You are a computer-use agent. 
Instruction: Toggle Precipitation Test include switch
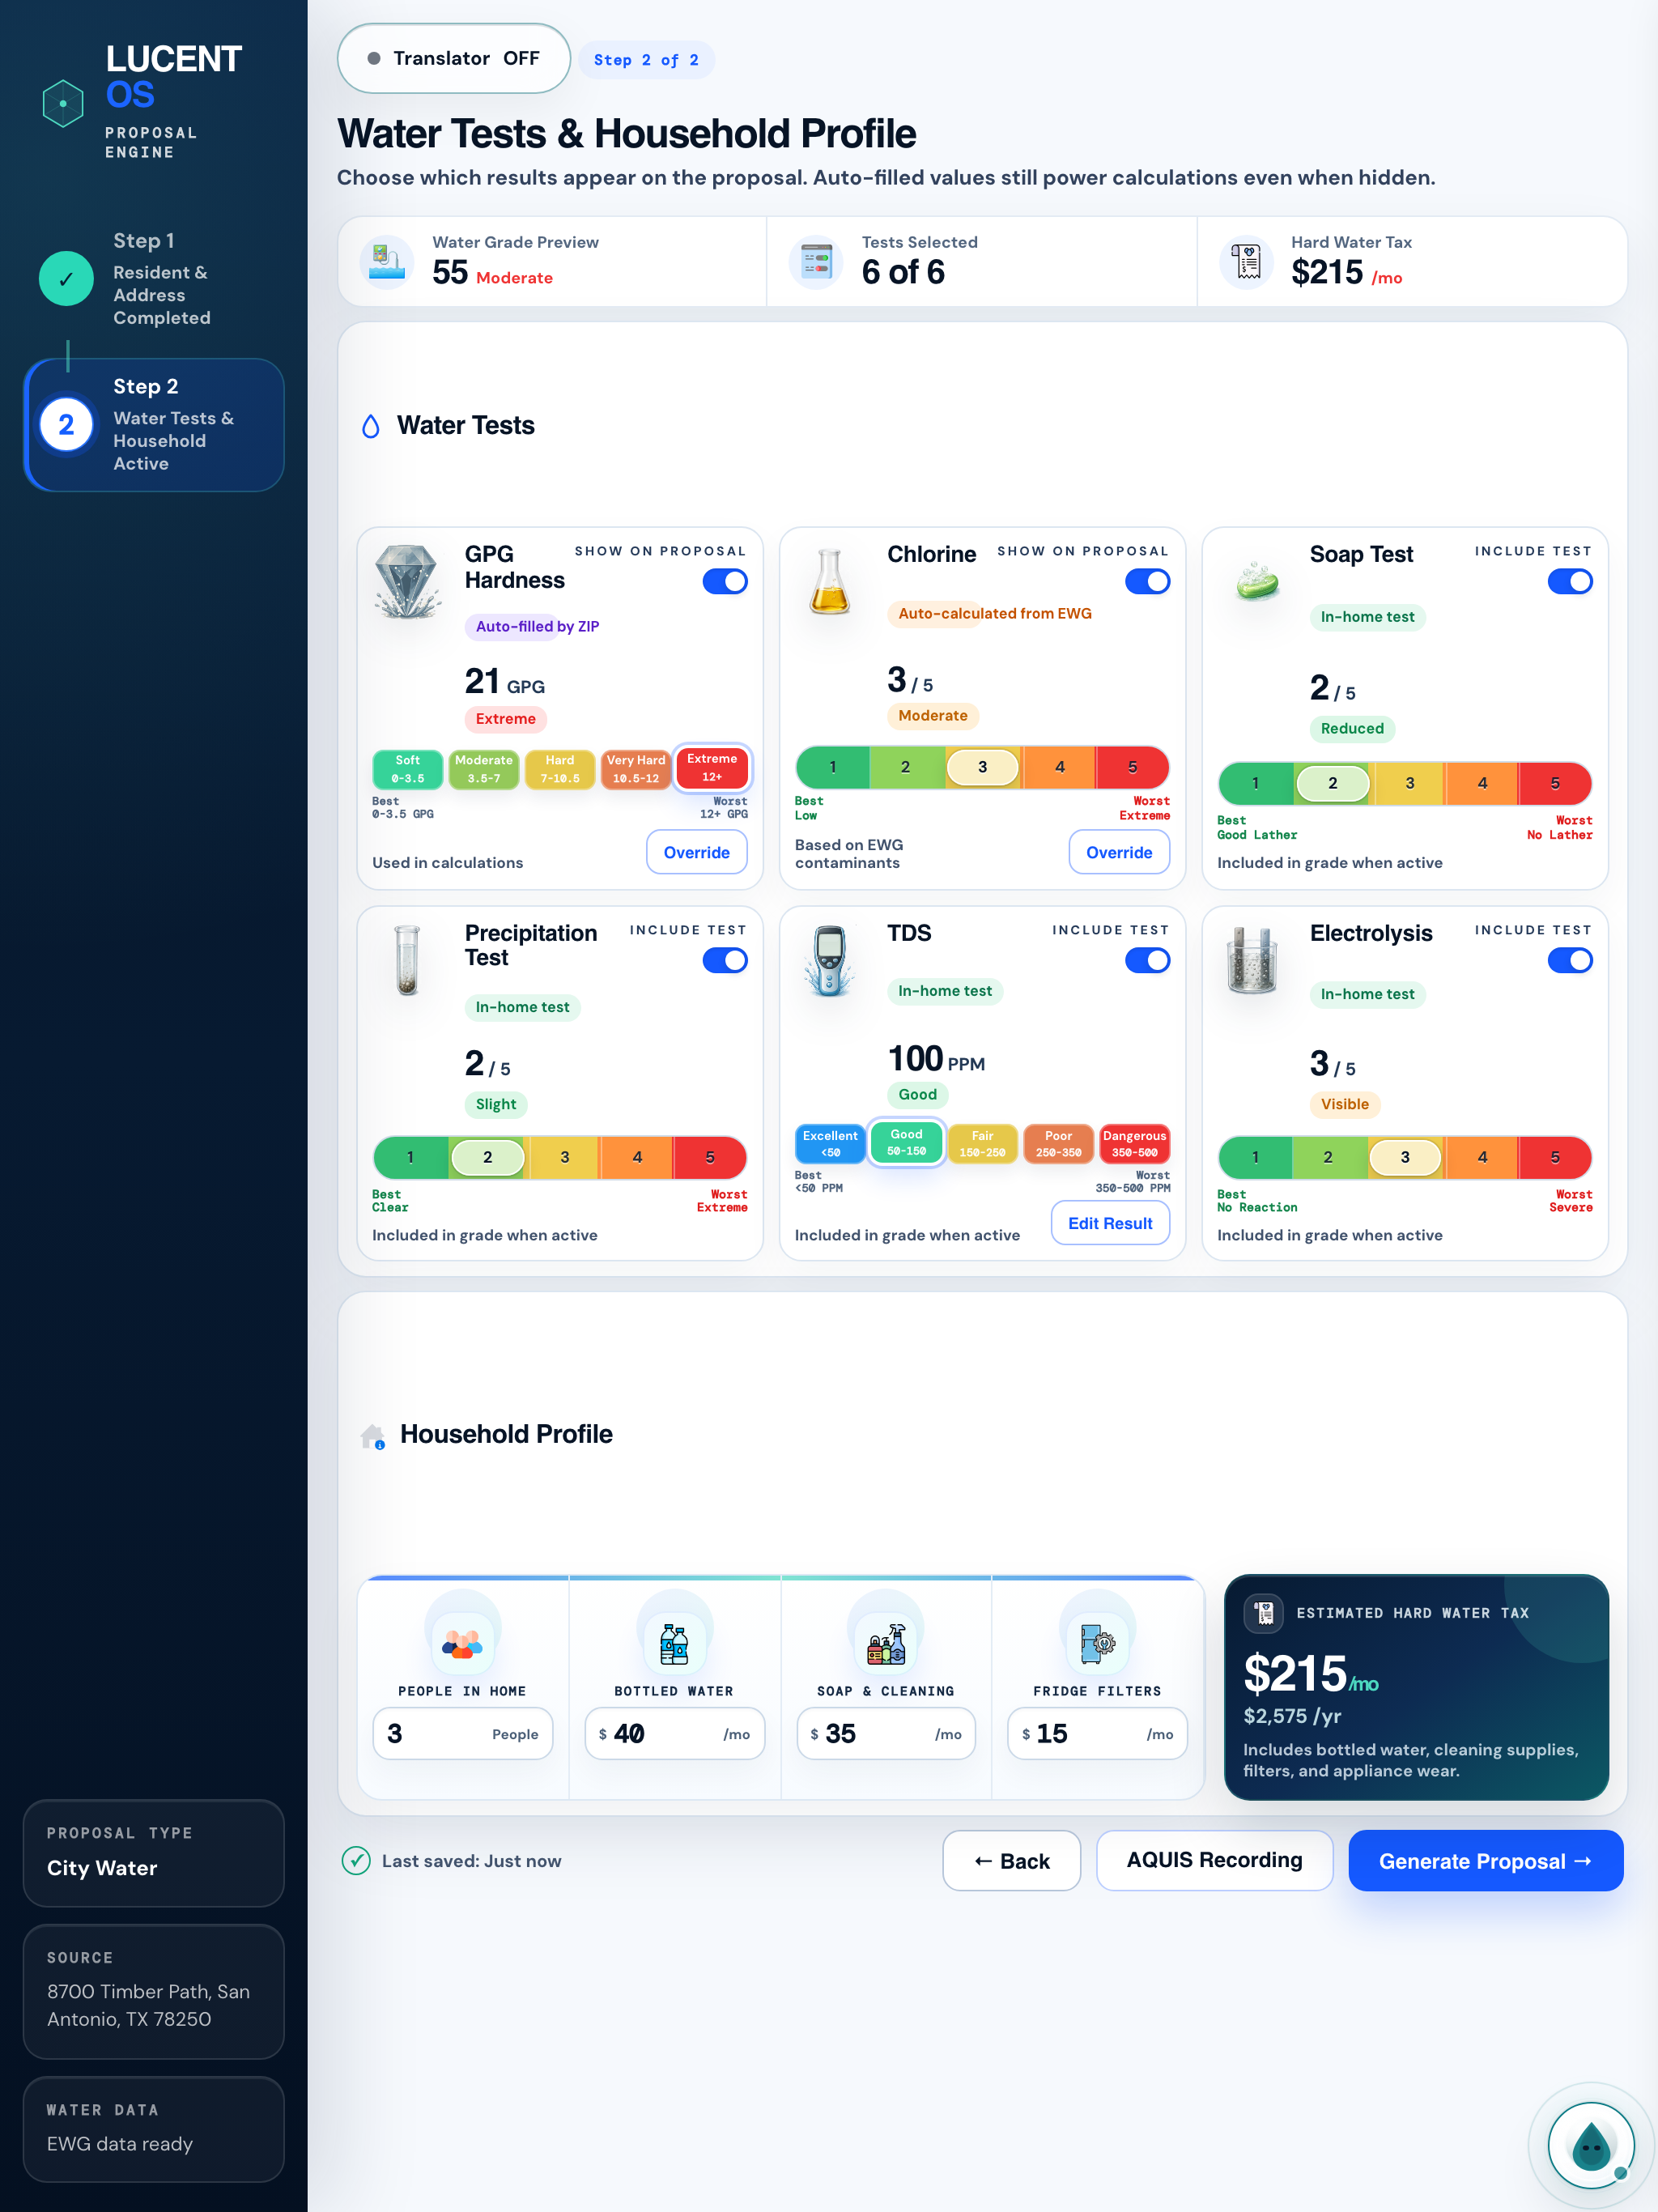tap(725, 960)
